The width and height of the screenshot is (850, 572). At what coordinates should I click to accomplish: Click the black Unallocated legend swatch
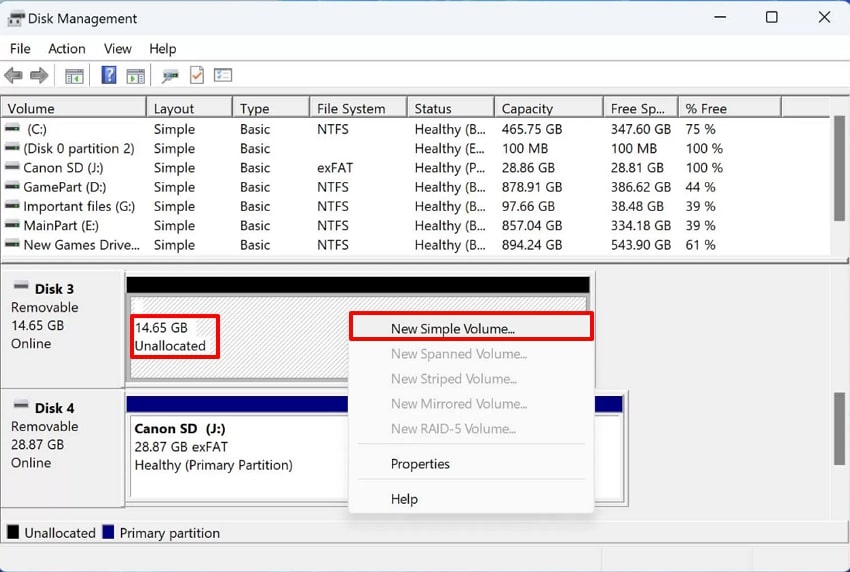(12, 532)
